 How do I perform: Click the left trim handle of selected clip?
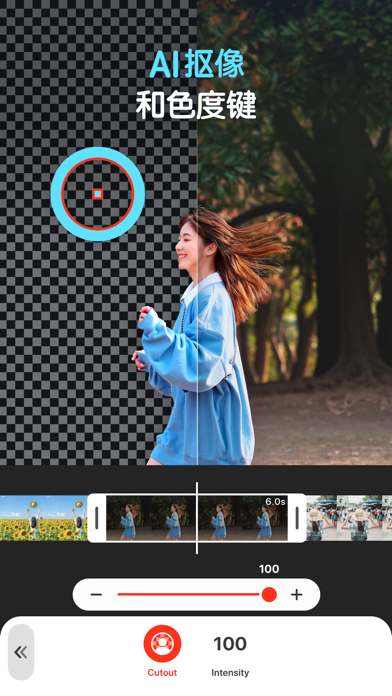(97, 518)
